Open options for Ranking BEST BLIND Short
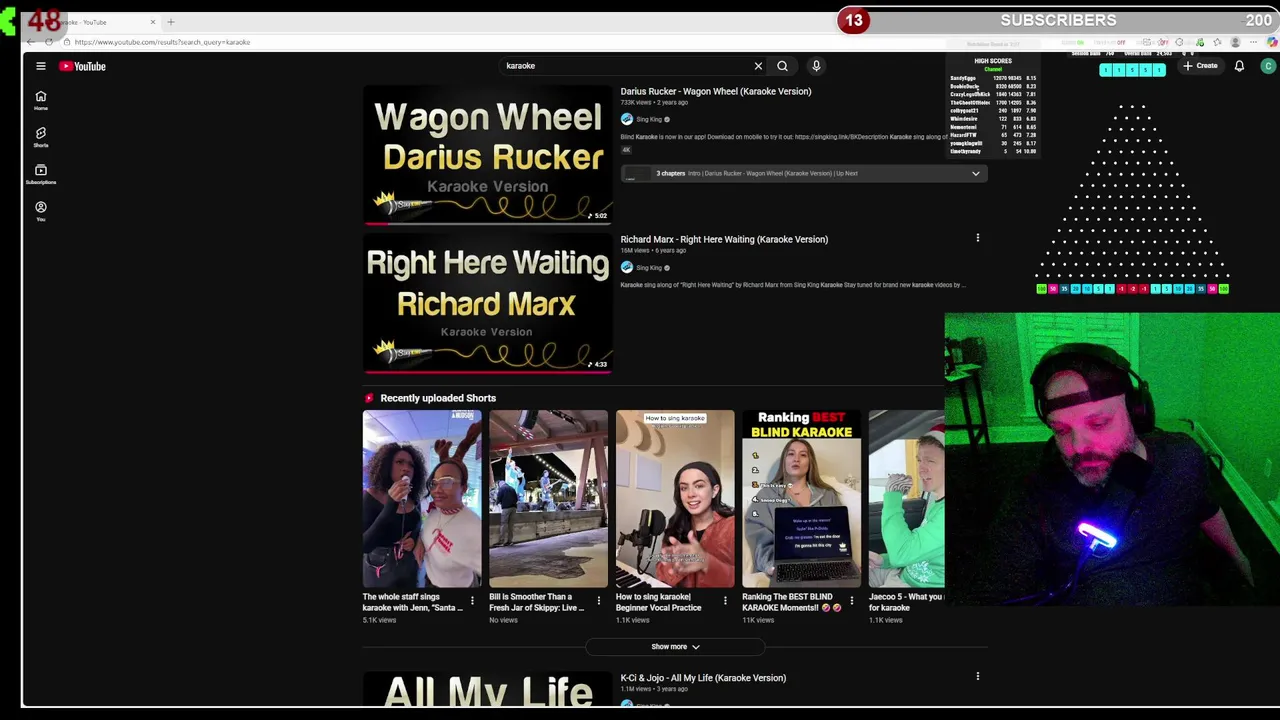Viewport: 1280px width, 720px height. (852, 601)
